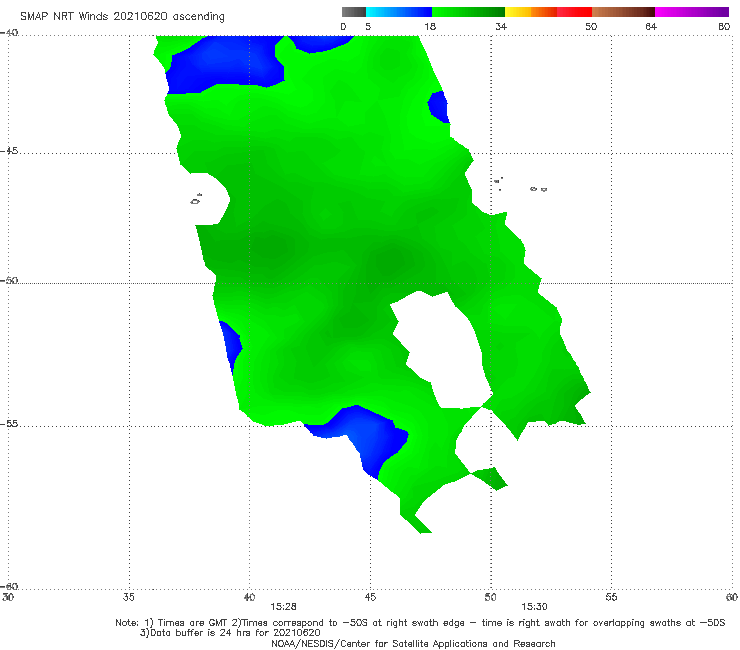Click the longitude axis label '35'
This screenshot has height=650, width=740.
128,597
